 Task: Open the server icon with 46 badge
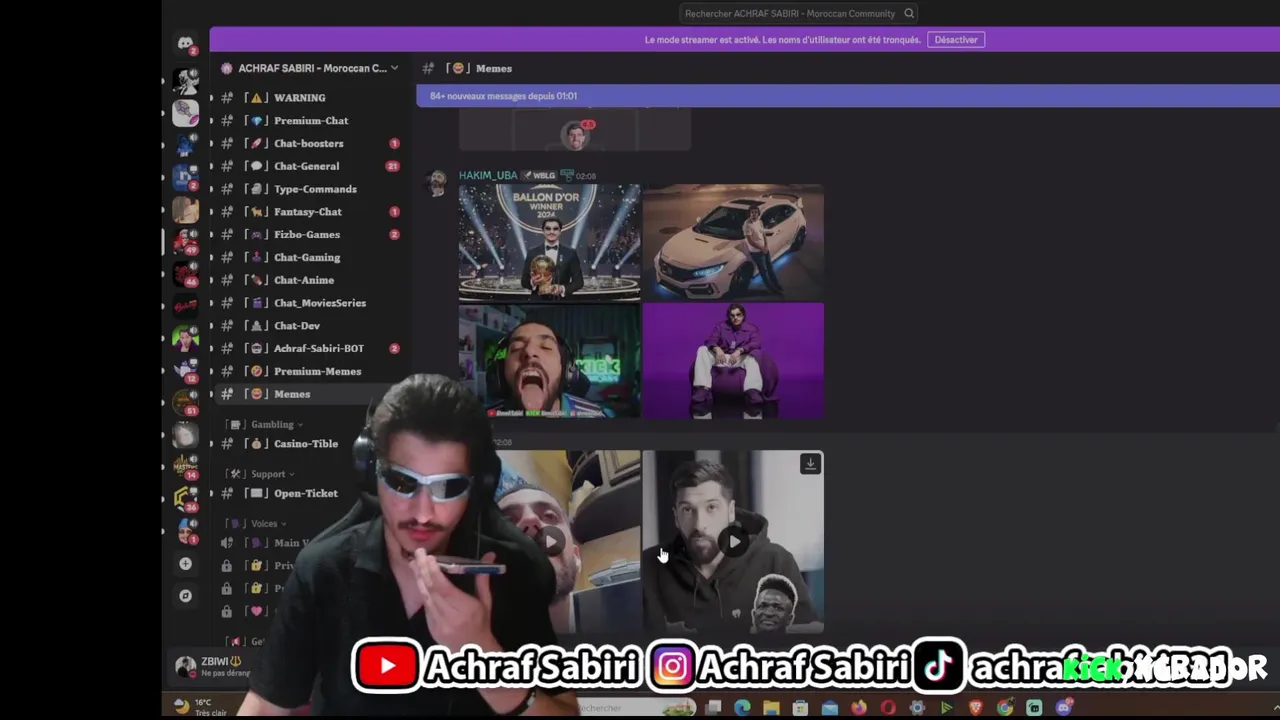(185, 273)
